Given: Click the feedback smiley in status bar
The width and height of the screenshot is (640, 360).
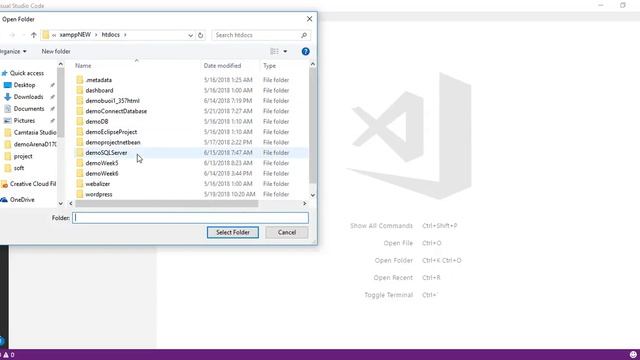Looking at the screenshot, I should tap(633, 355).
